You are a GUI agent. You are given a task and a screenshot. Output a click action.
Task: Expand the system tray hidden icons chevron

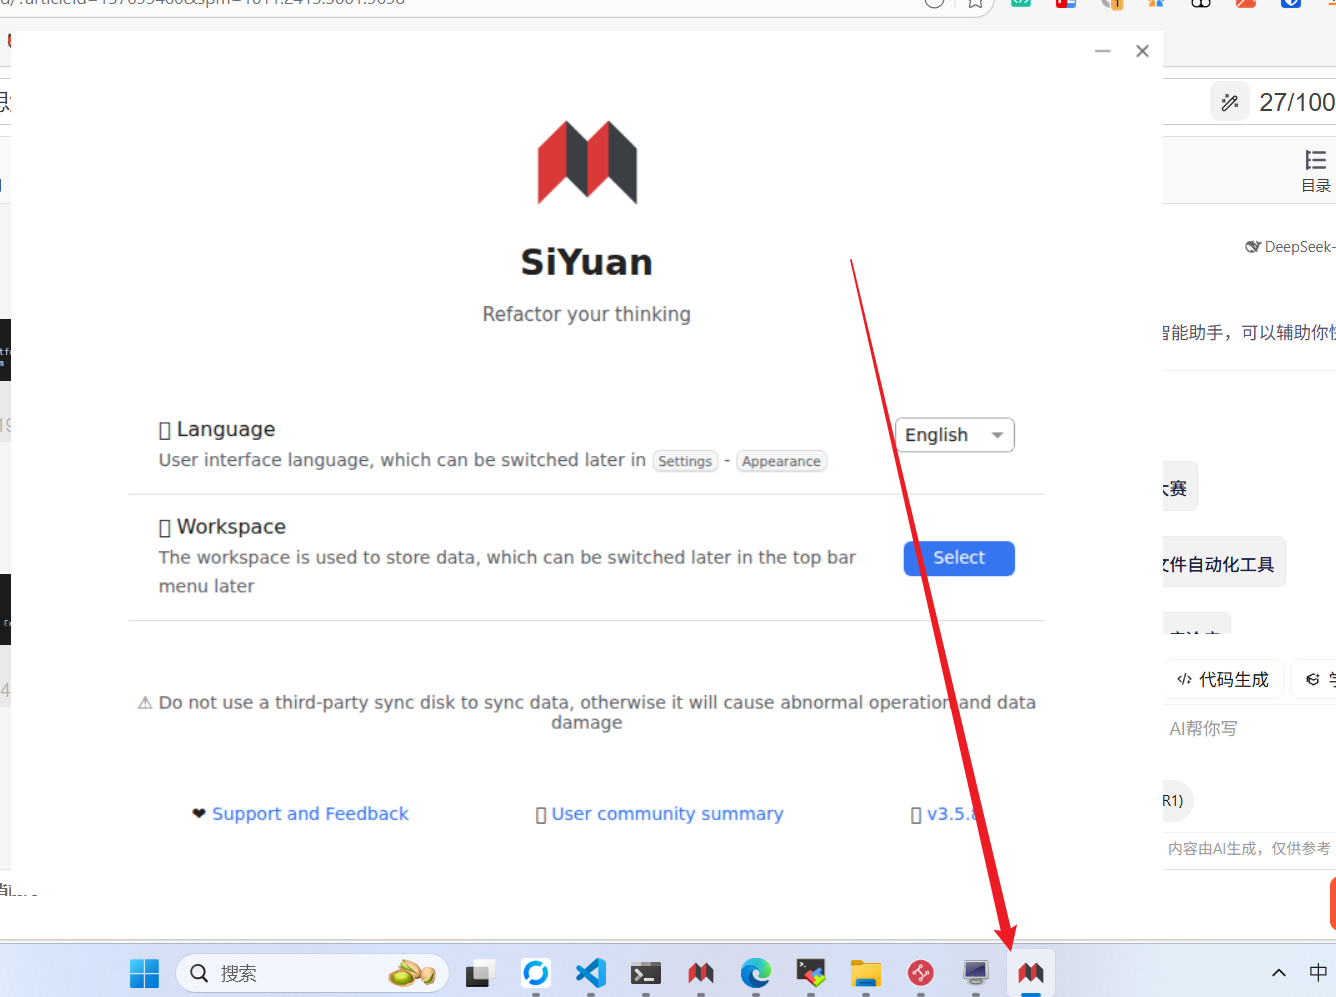coord(1278,973)
